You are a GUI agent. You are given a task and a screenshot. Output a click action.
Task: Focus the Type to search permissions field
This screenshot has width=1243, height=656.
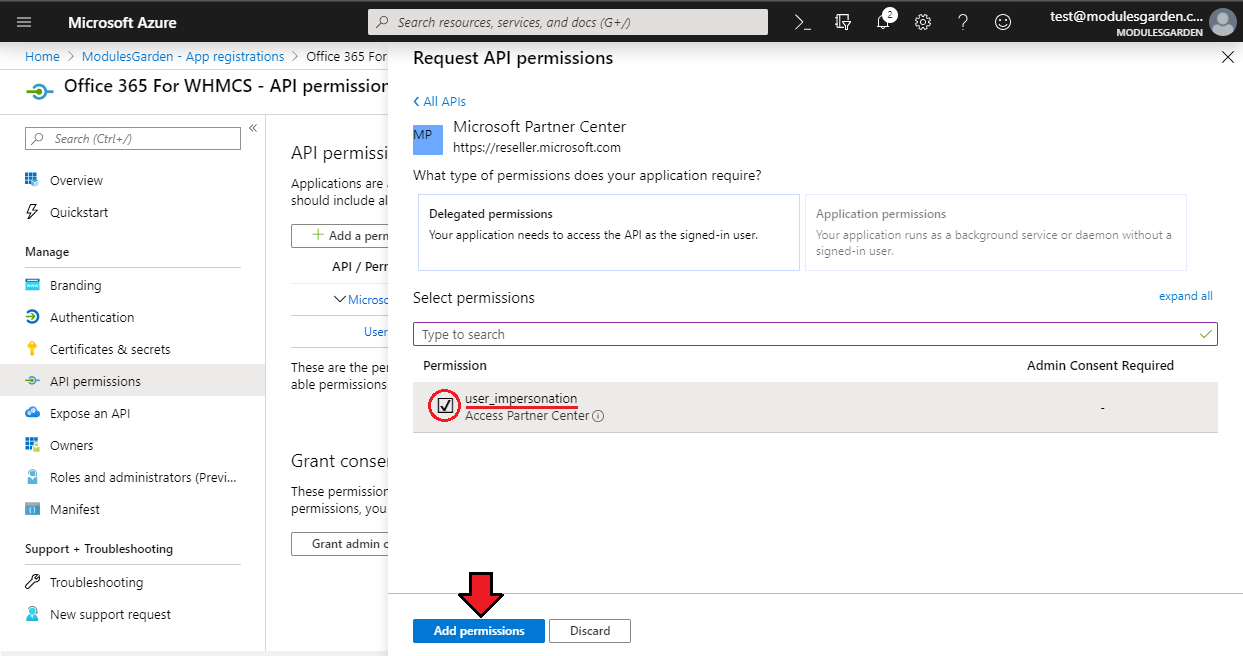[x=815, y=334]
